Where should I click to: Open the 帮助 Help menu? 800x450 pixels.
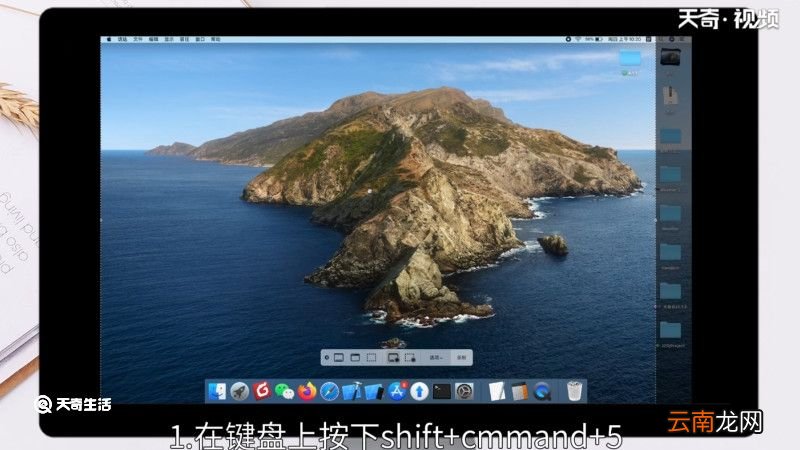216,39
